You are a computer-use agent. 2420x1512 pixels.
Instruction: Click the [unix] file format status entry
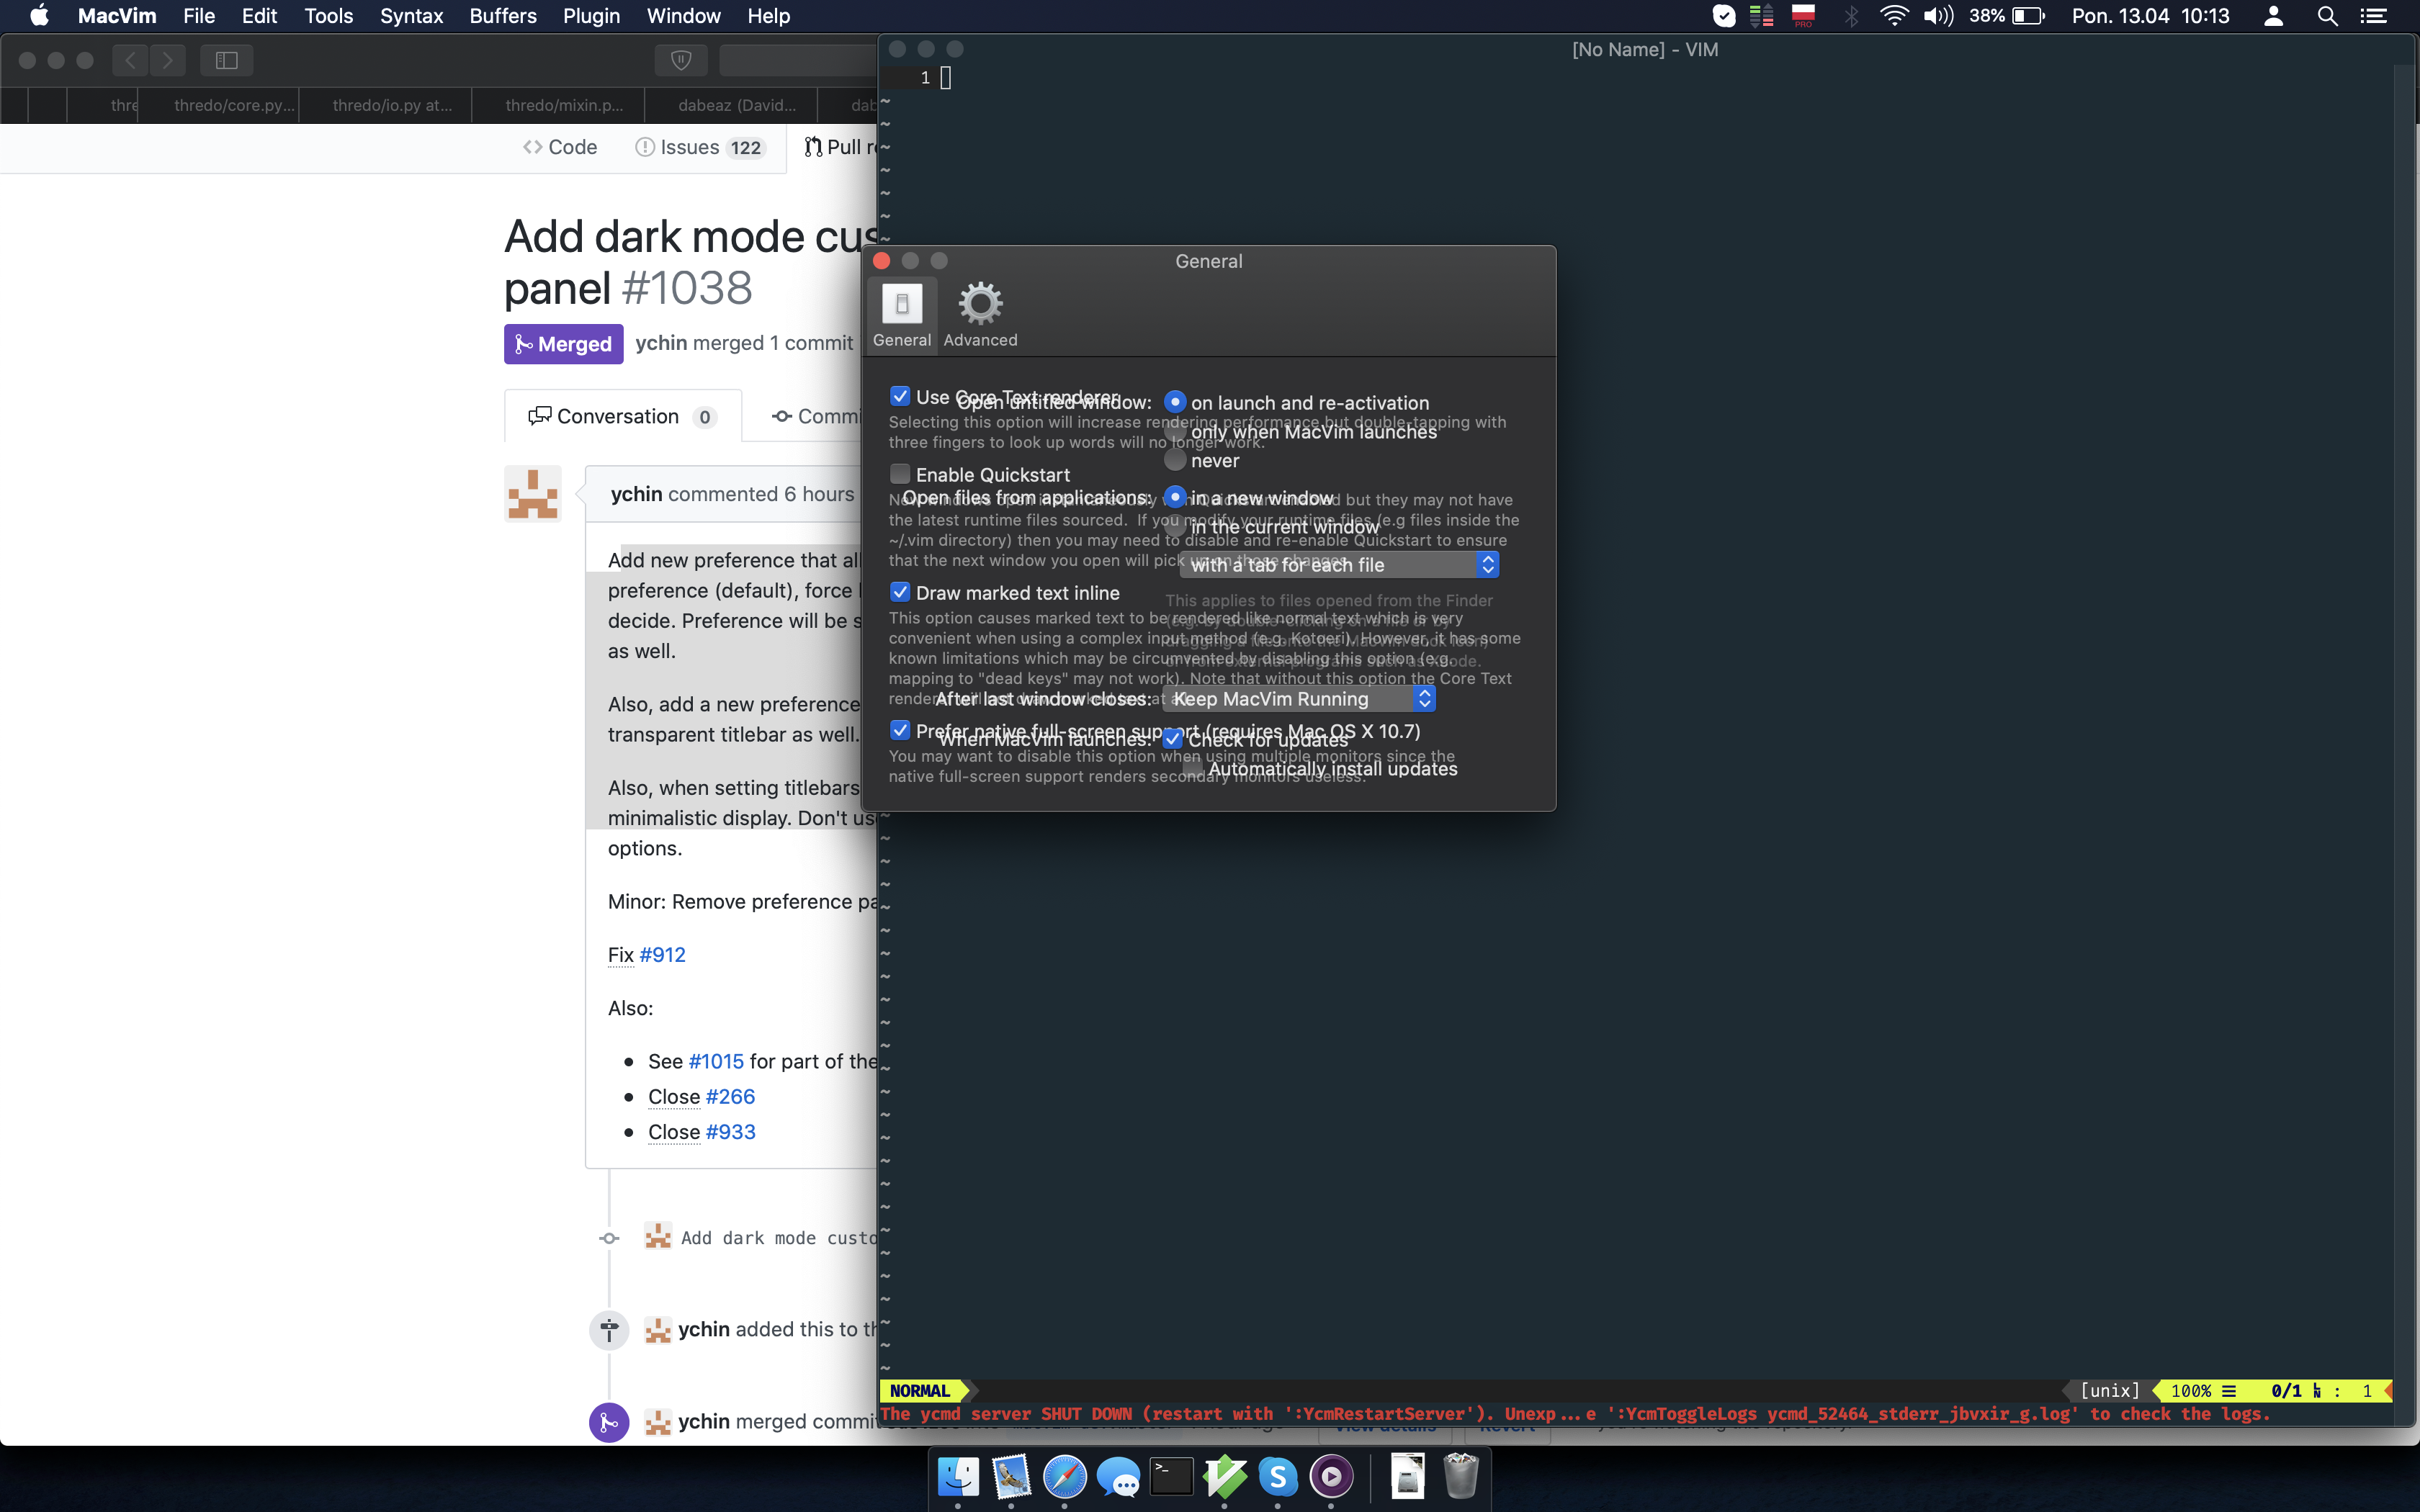tap(2110, 1391)
